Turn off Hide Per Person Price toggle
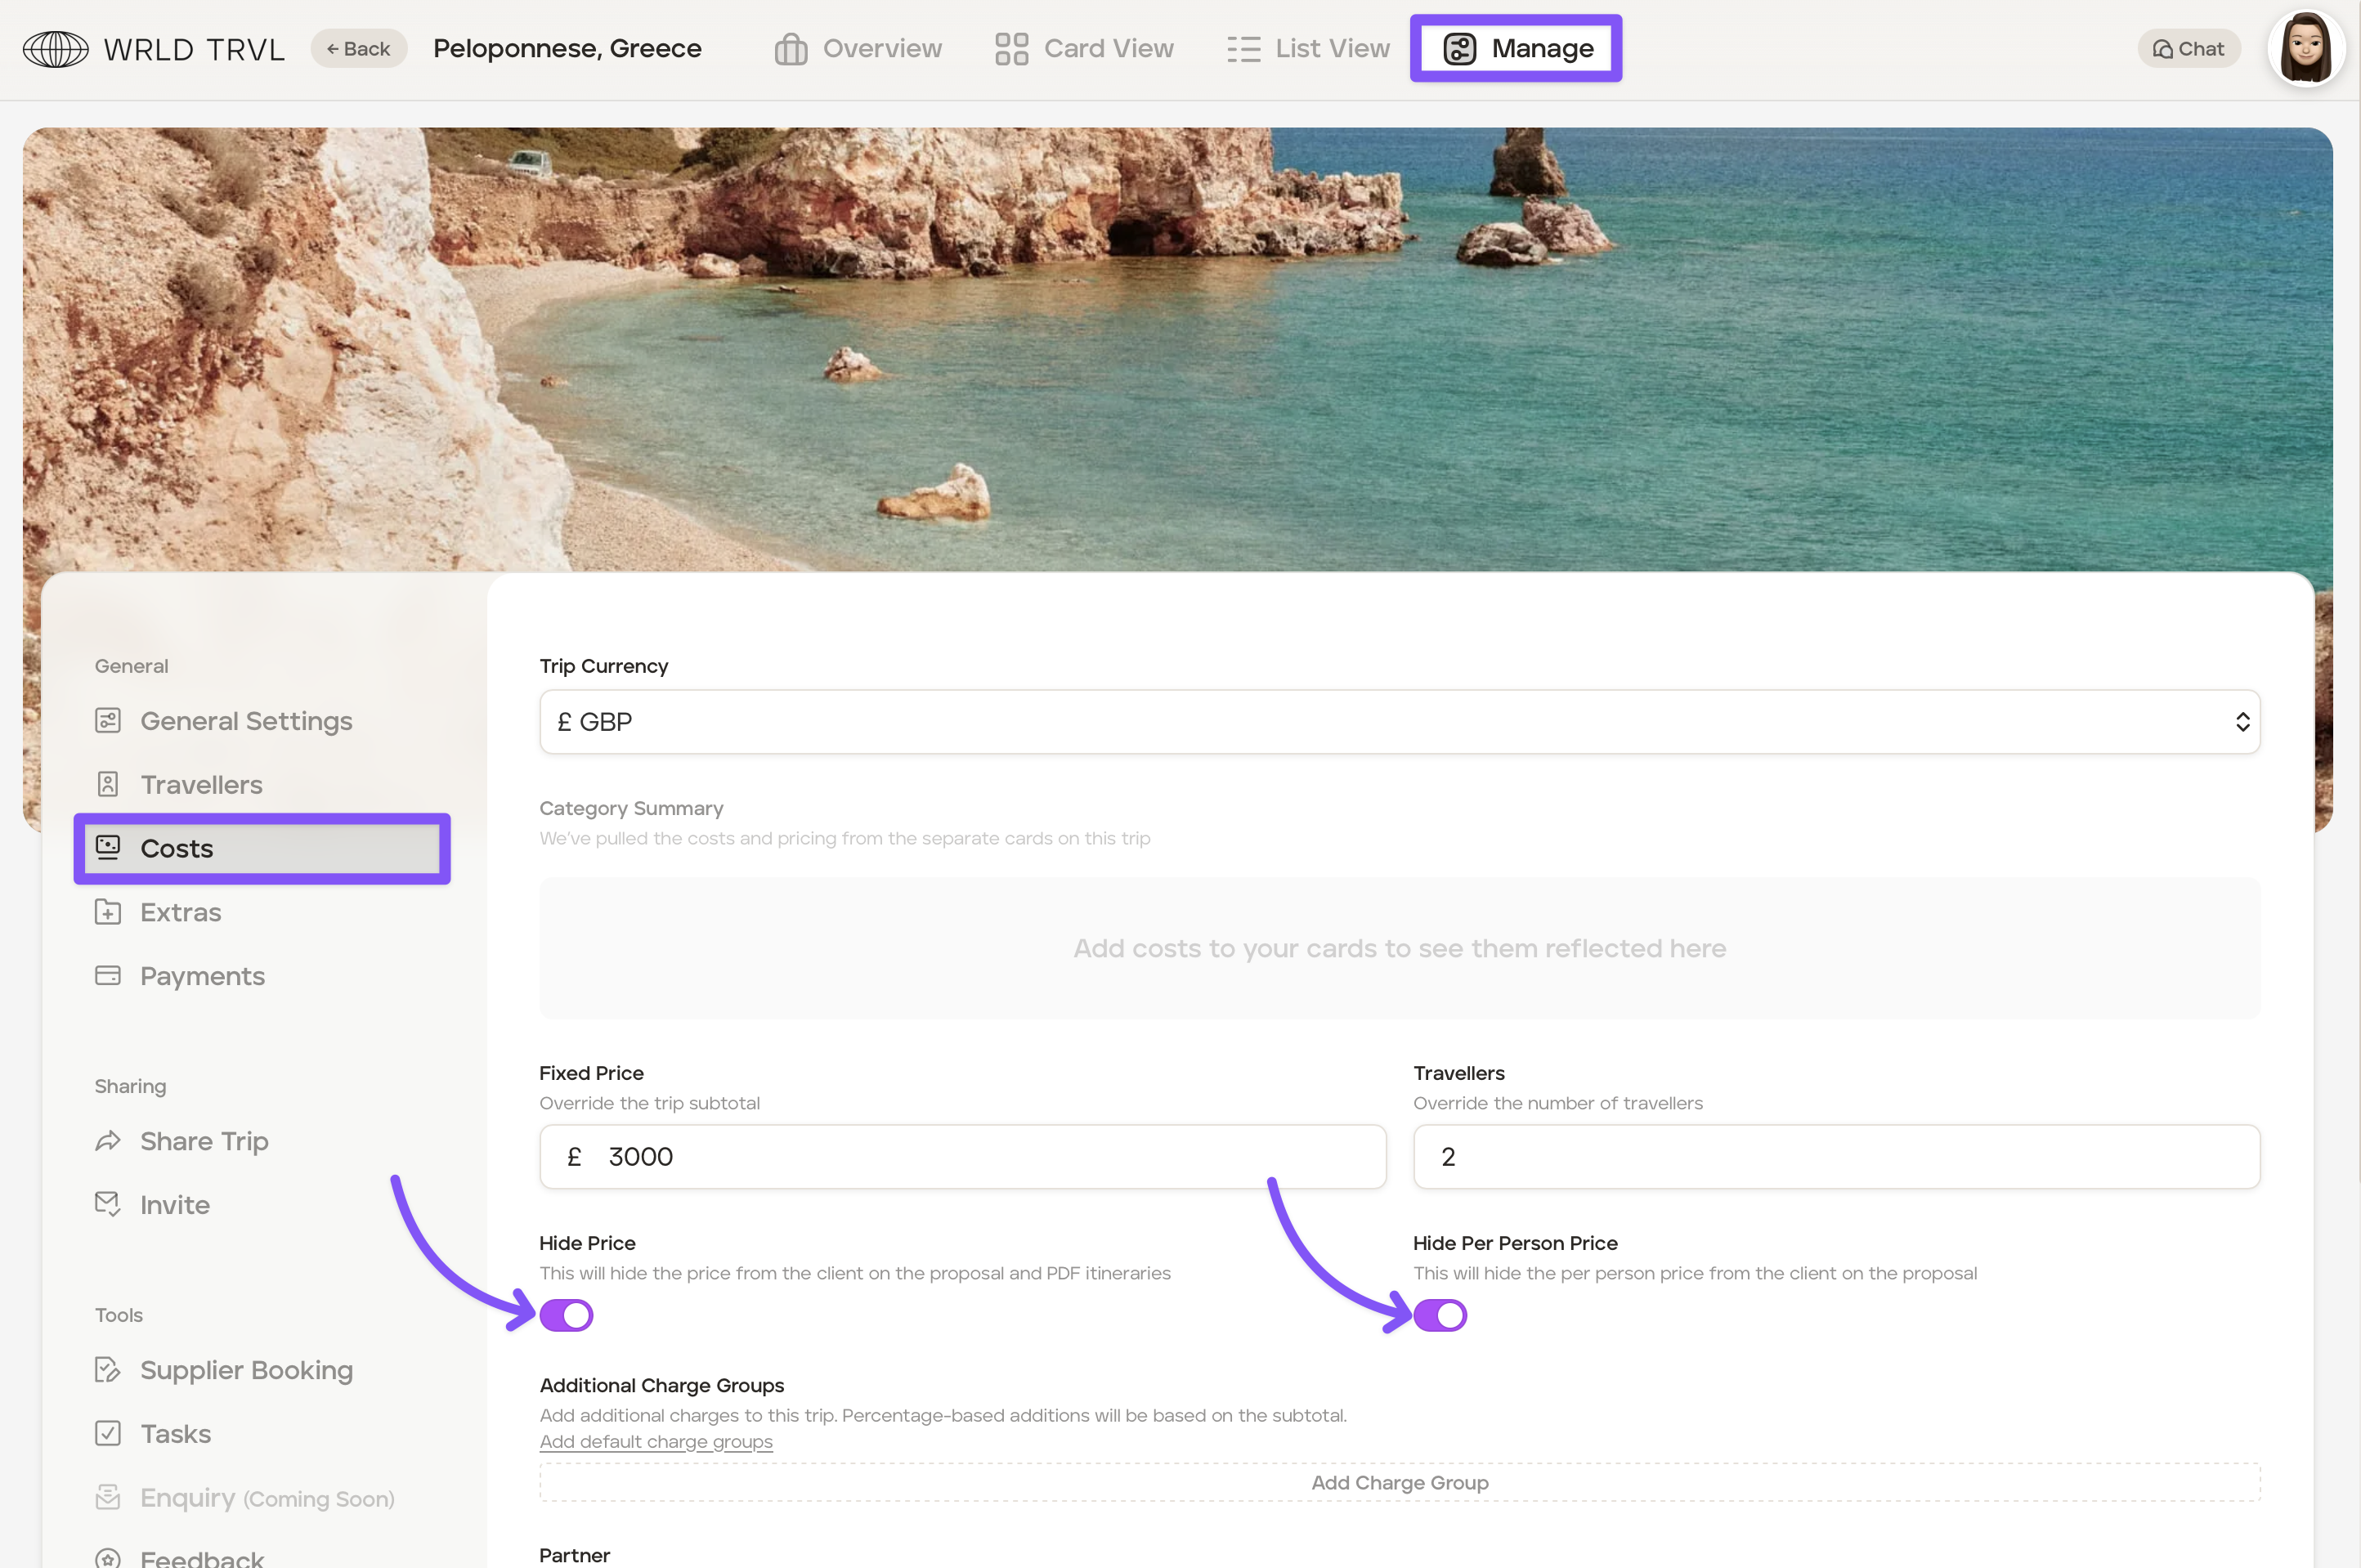 coord(1440,1315)
